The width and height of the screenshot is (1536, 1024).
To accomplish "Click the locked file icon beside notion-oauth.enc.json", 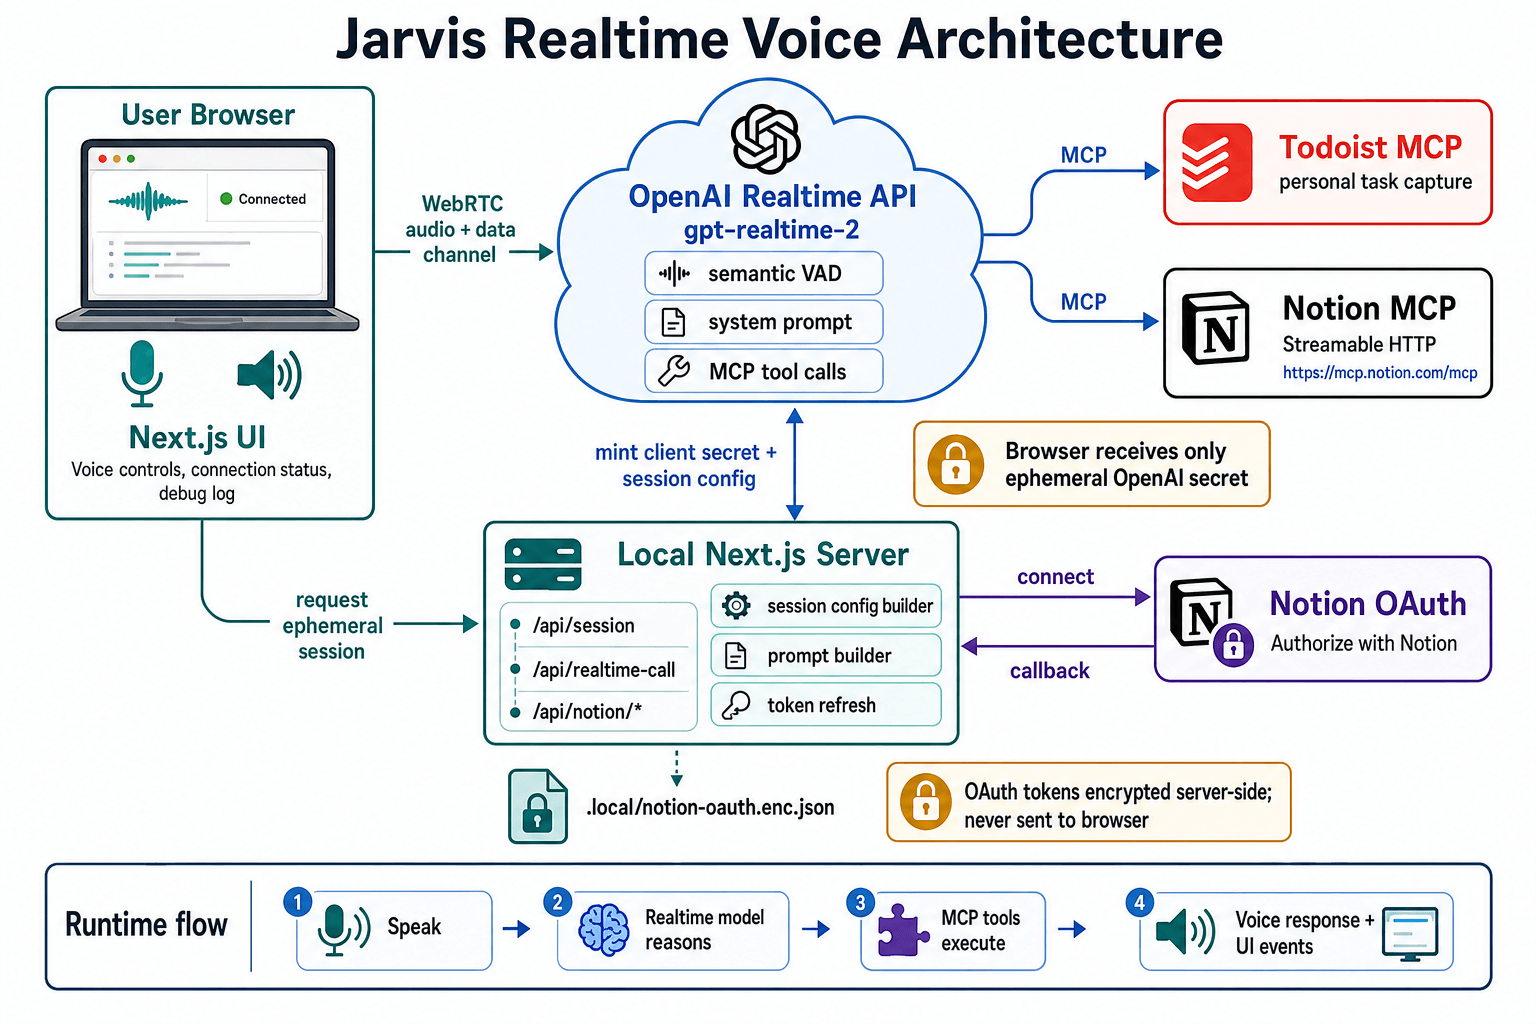I will 538,806.
